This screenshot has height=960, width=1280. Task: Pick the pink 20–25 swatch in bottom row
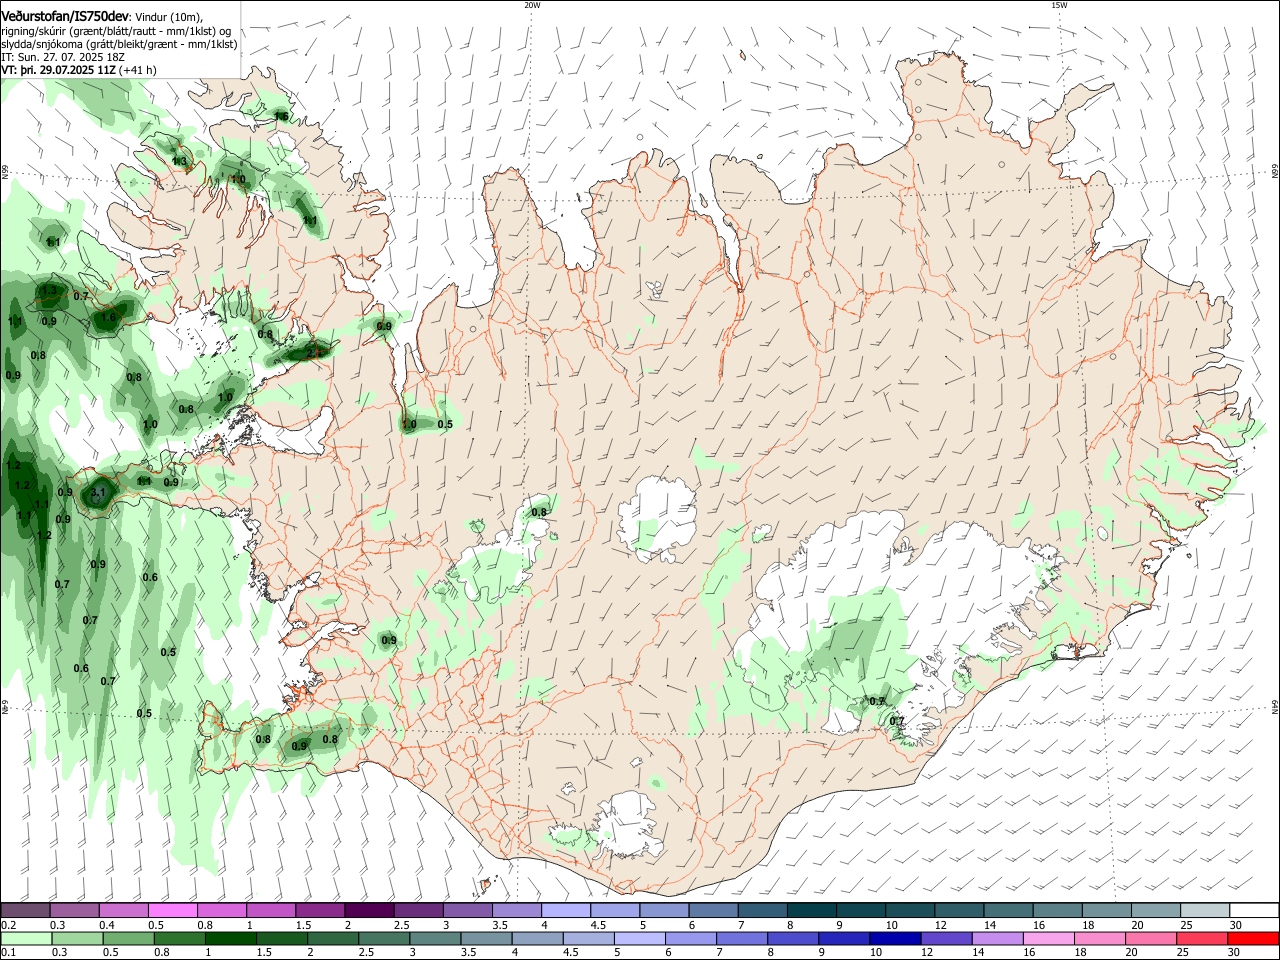pos(1150,939)
